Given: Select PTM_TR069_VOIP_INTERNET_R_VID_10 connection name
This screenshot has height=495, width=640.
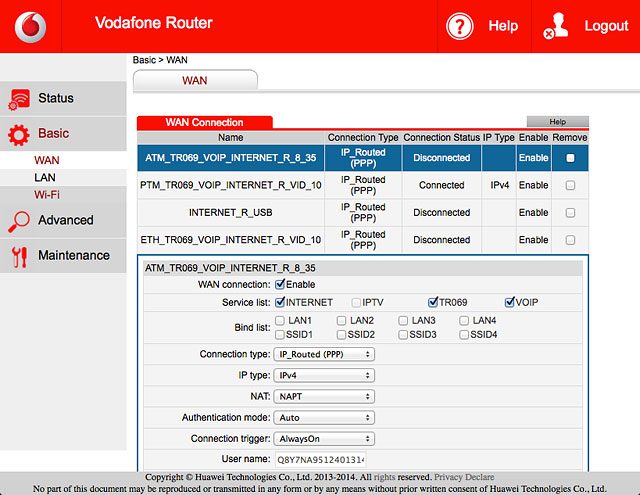Looking at the screenshot, I should coord(231,185).
